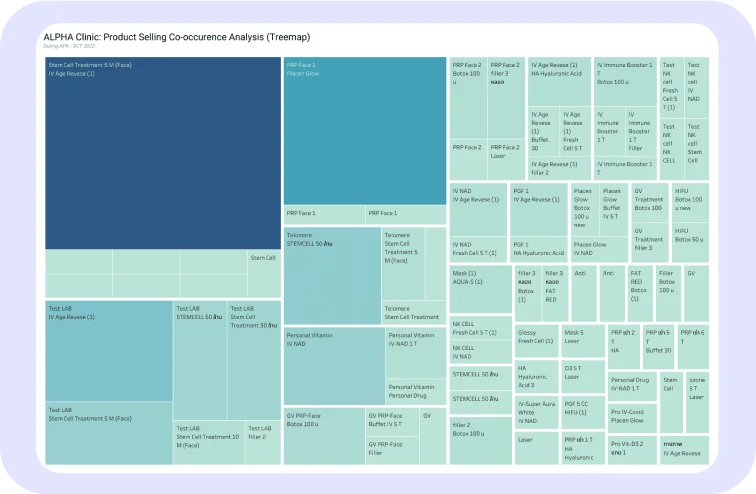Click the FAT RED Botox (1) cell
This screenshot has height=494, width=756.
[x=640, y=294]
